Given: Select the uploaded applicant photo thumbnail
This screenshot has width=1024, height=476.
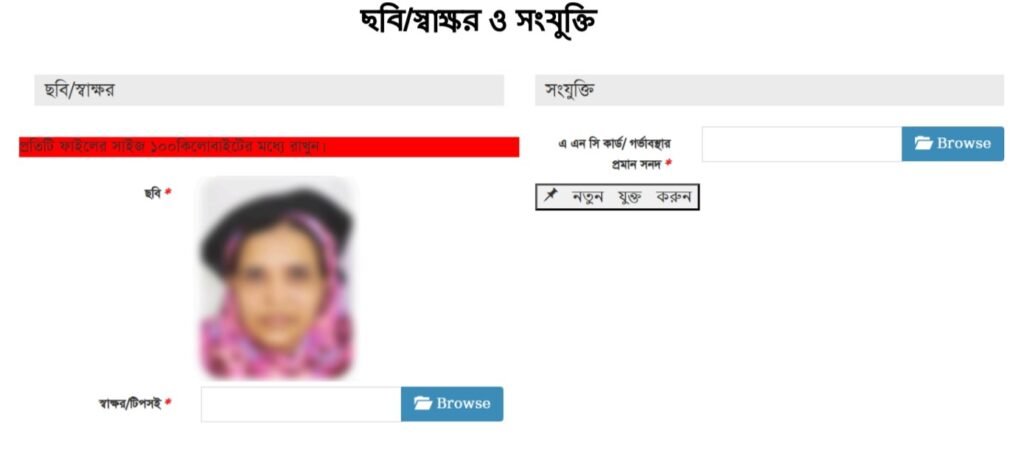Looking at the screenshot, I should pyautogui.click(x=278, y=278).
